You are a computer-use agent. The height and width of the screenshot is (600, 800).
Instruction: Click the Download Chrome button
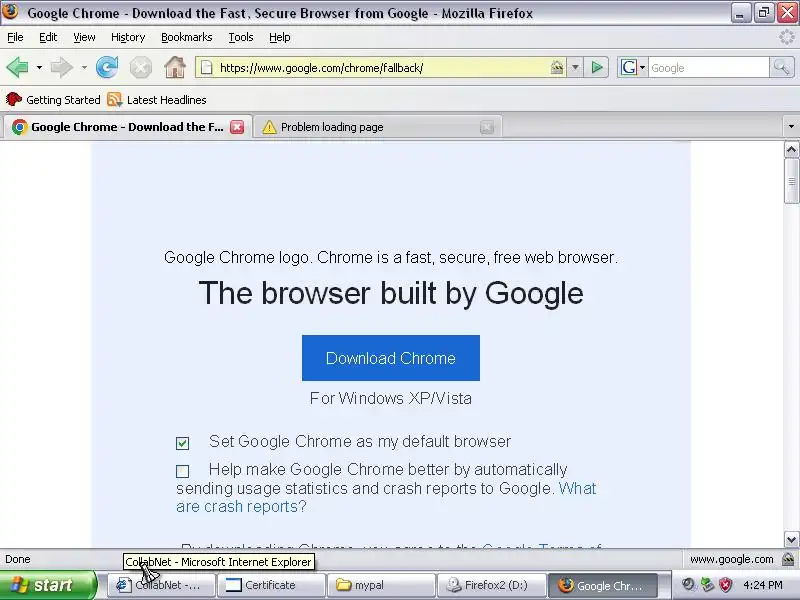click(391, 358)
